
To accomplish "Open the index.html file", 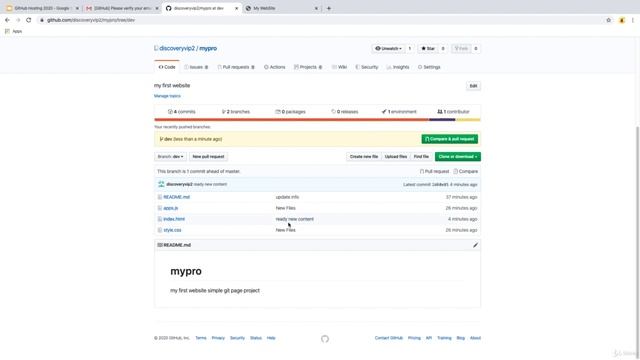I will point(174,219).
